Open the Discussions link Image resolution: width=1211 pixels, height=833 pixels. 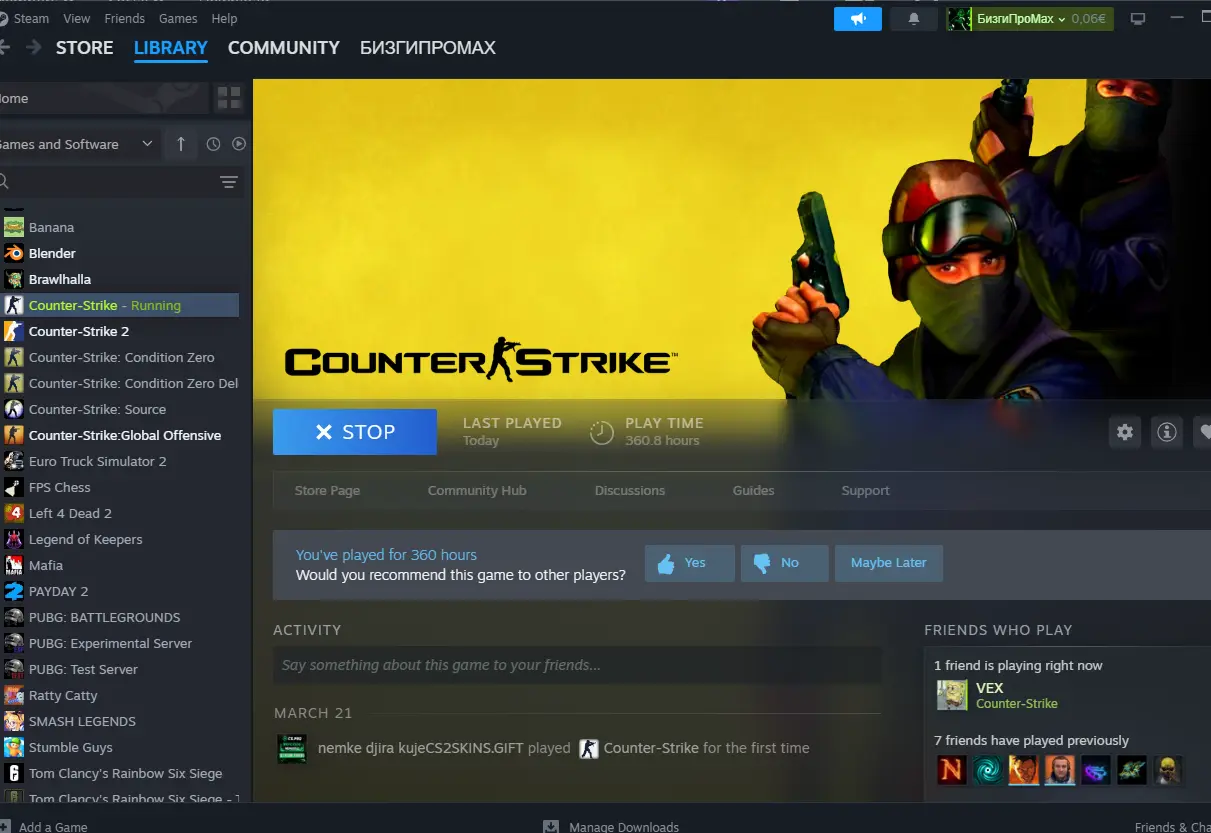pos(630,490)
